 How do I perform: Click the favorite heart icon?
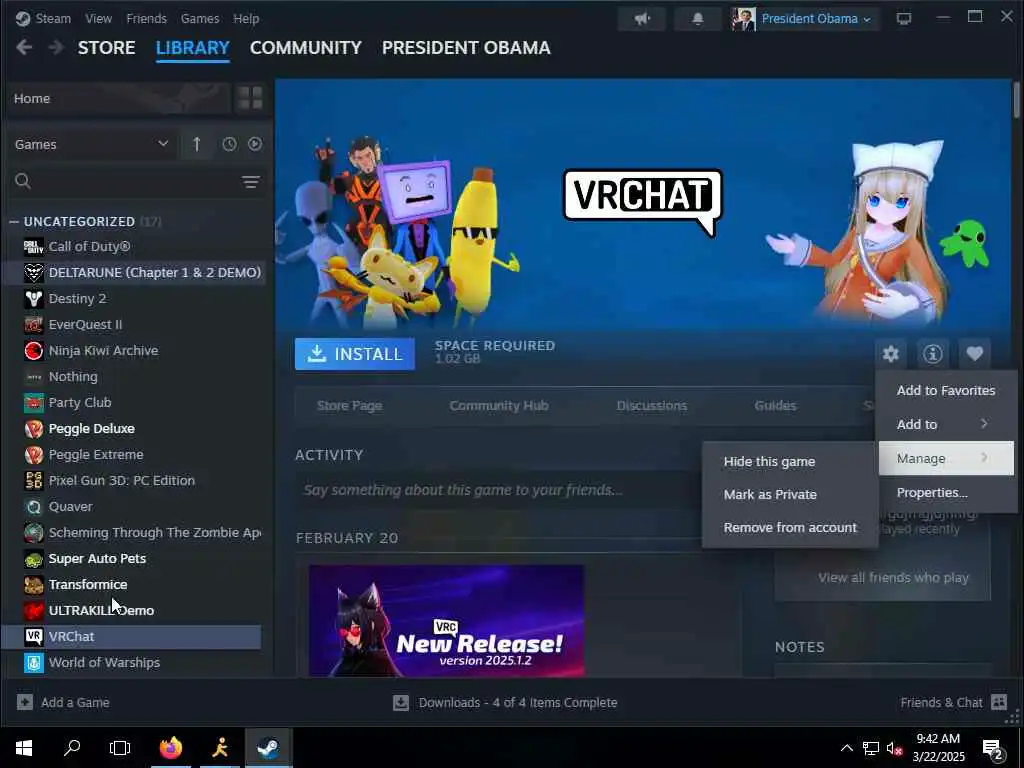(x=974, y=354)
